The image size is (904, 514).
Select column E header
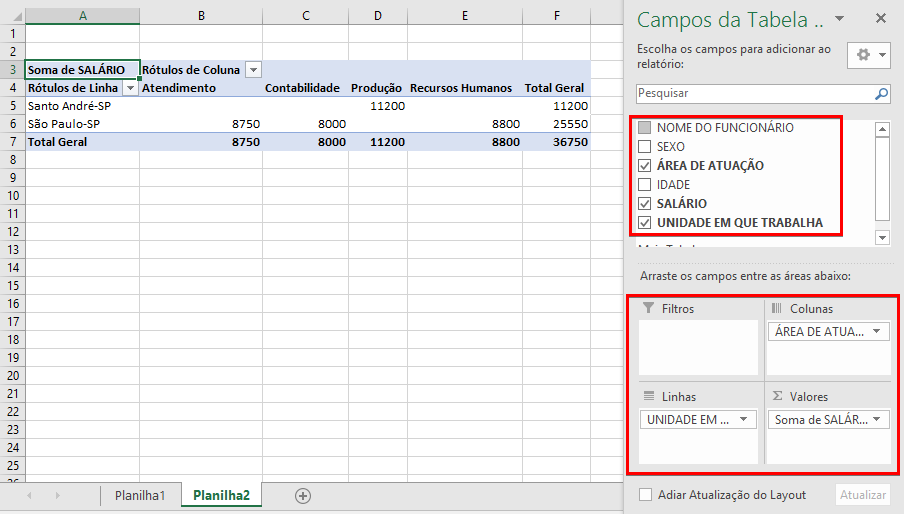(x=465, y=16)
